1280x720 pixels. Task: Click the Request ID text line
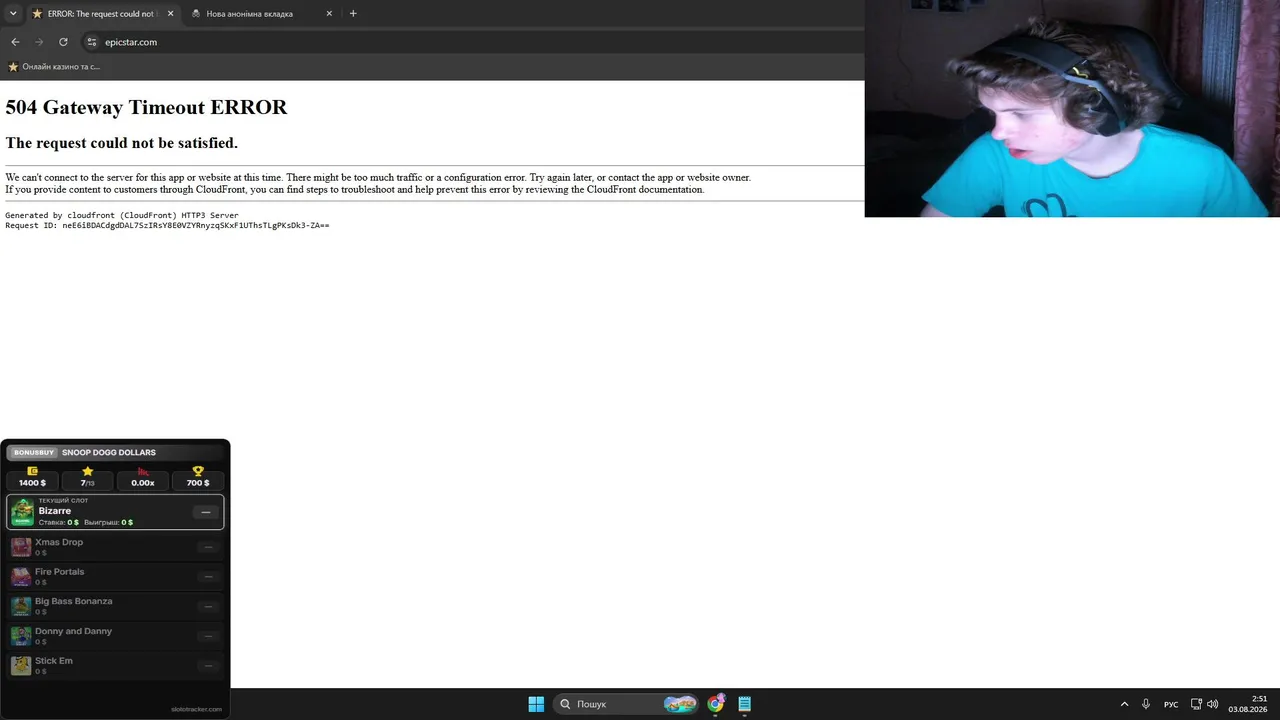pyautogui.click(x=167, y=226)
